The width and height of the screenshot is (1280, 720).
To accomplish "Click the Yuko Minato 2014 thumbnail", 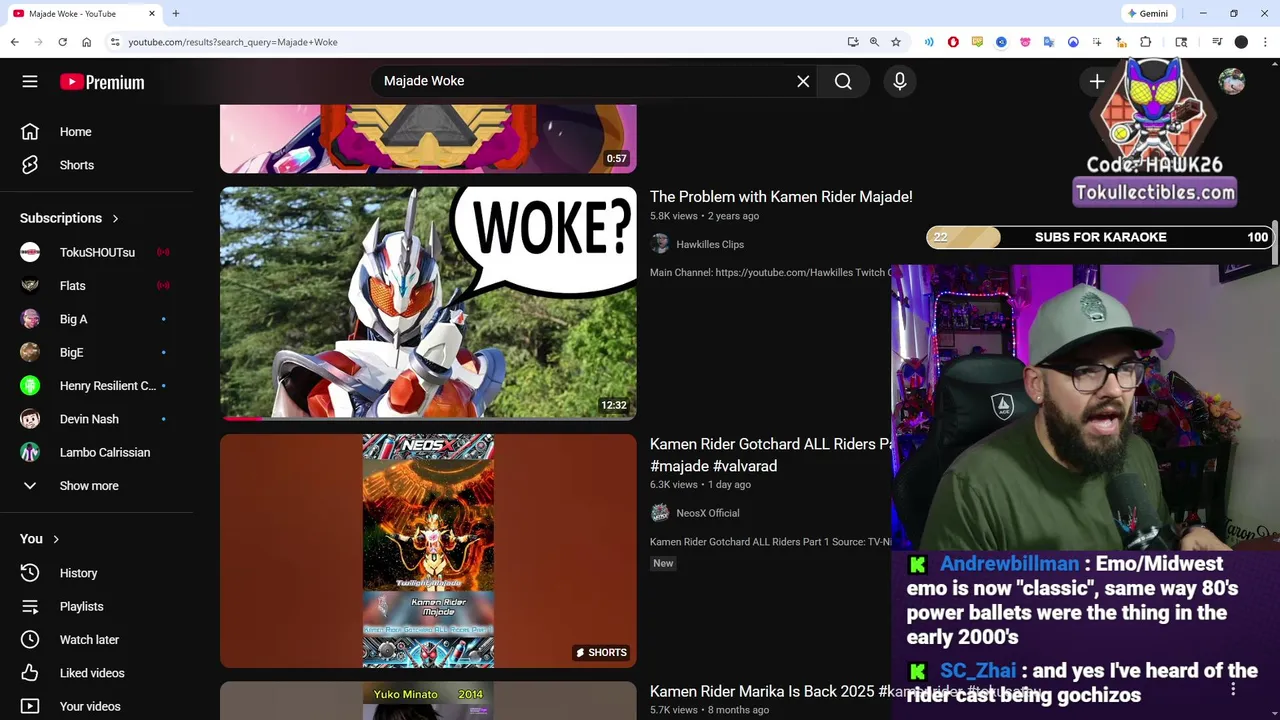I will pos(428,701).
